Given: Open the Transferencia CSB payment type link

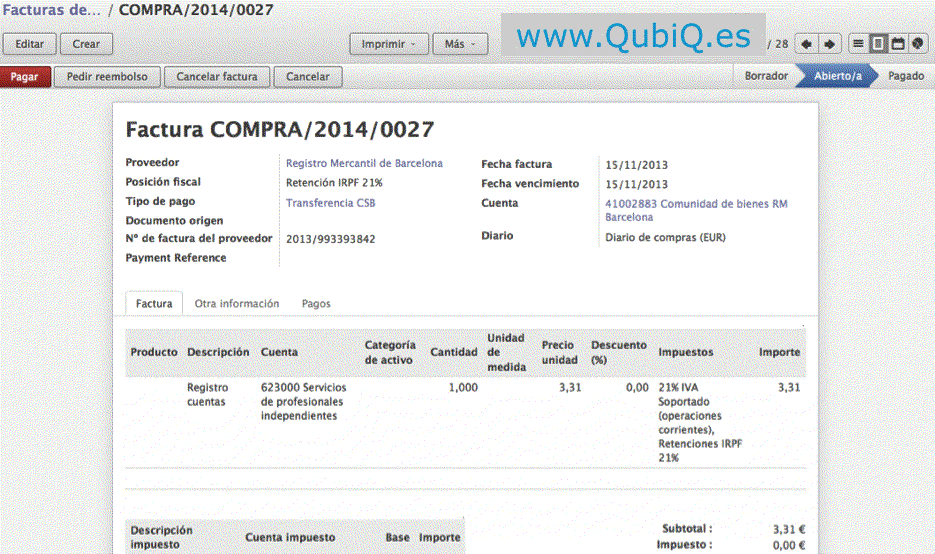Looking at the screenshot, I should coord(331,202).
